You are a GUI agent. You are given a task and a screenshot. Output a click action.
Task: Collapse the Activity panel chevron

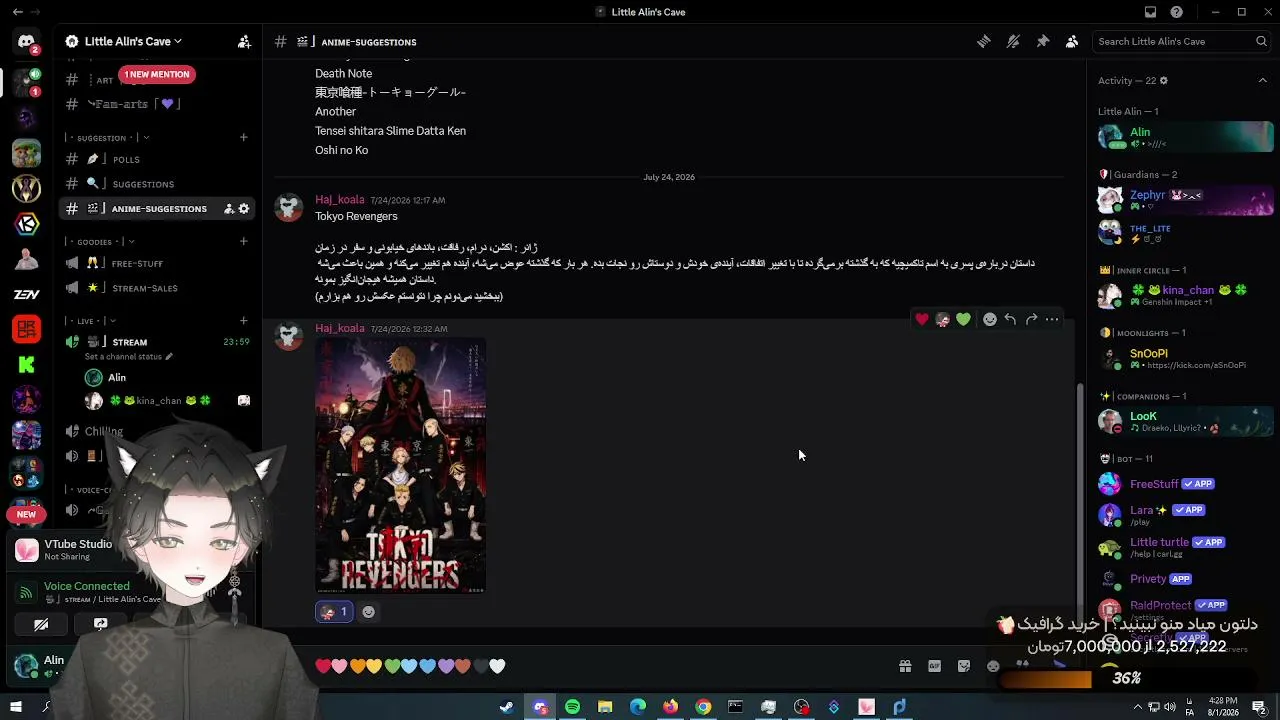click(1262, 81)
